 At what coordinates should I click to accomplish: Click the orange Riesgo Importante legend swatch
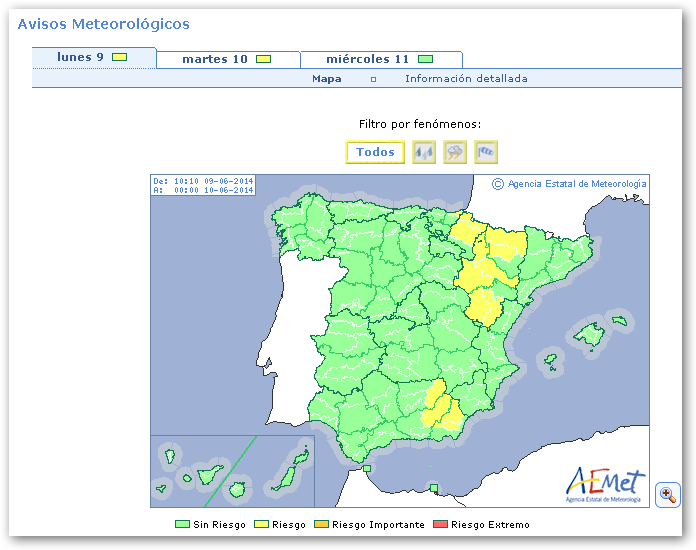322,525
